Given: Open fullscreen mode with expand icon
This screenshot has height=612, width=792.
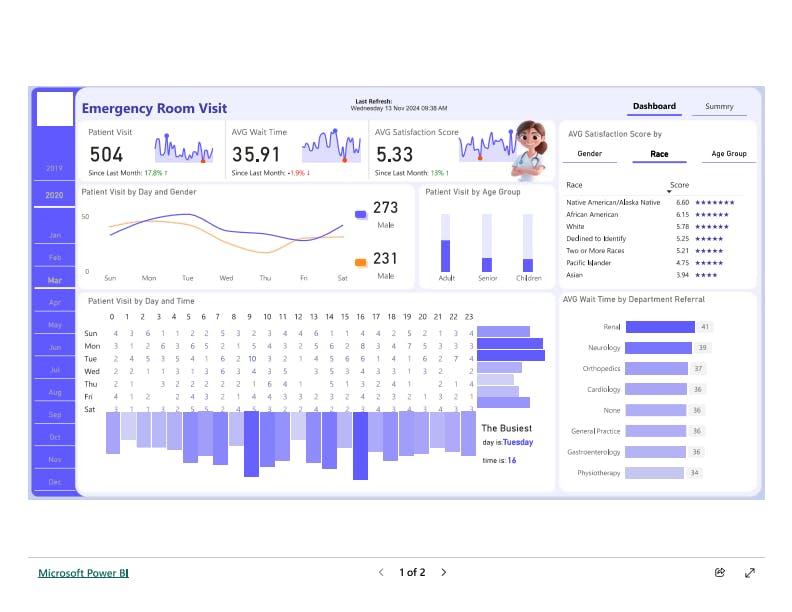Looking at the screenshot, I should coord(750,573).
